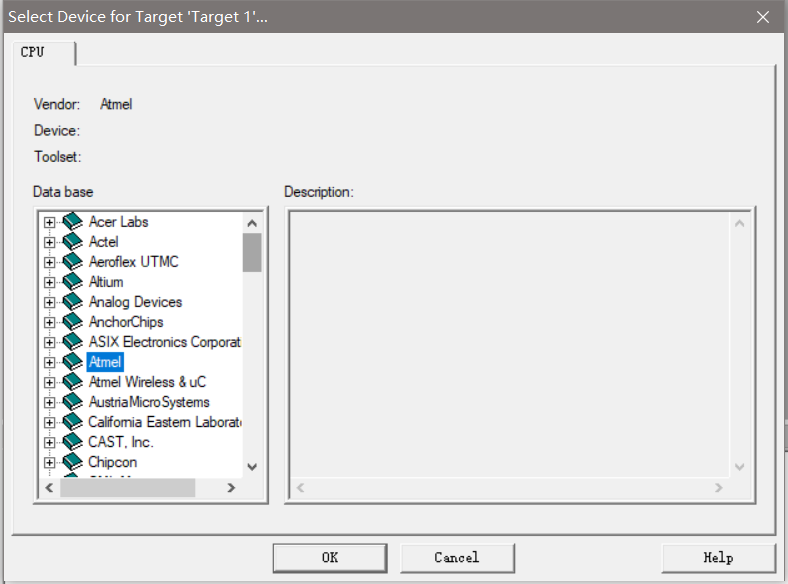The image size is (788, 584).
Task: Click database list scroll down arrow
Action: click(252, 467)
